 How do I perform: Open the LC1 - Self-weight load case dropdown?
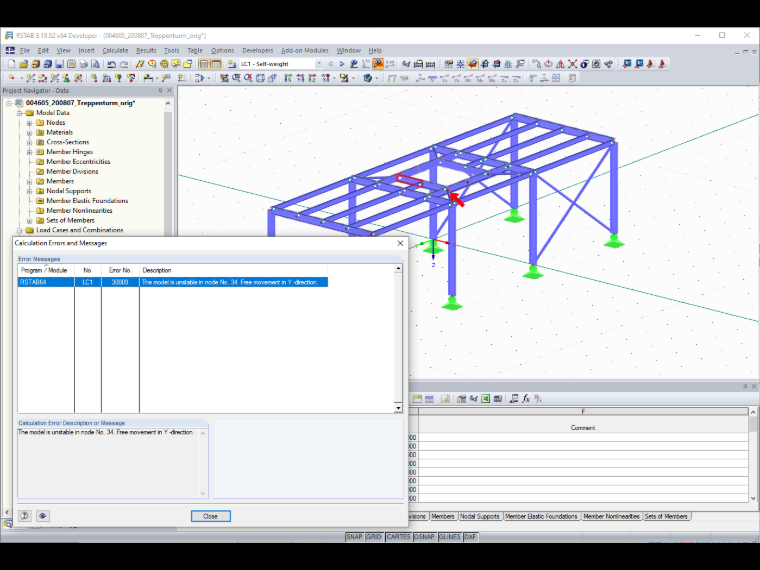[x=319, y=63]
